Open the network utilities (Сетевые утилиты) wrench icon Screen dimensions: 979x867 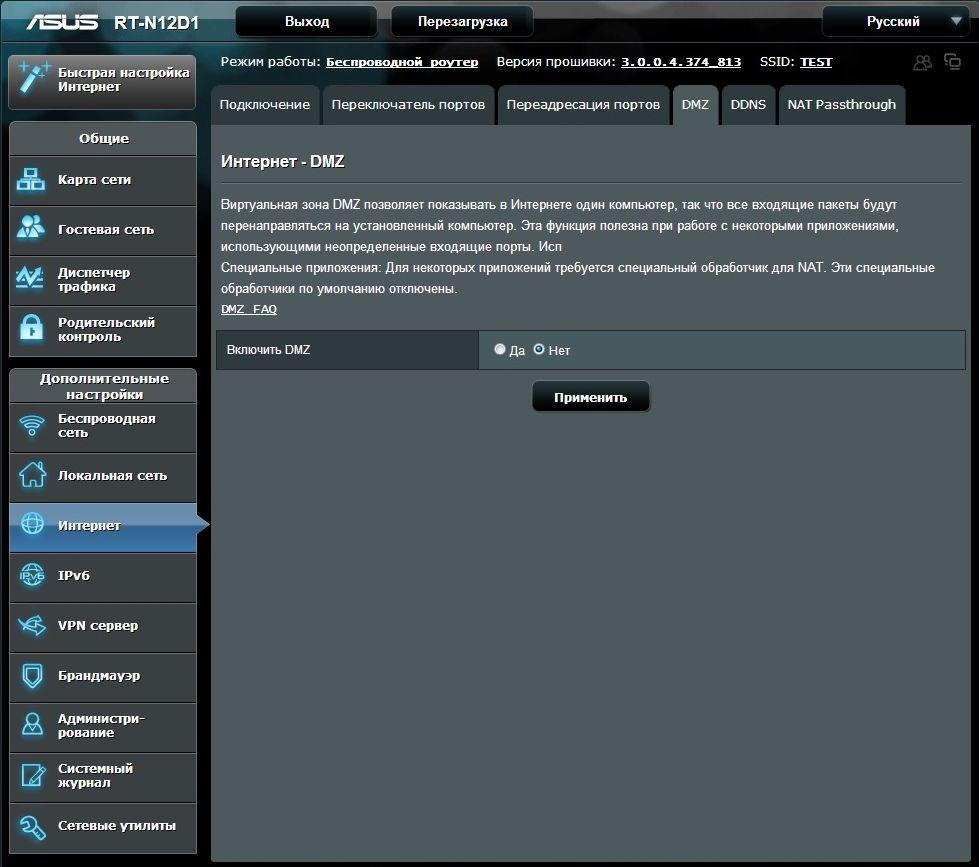[32, 826]
